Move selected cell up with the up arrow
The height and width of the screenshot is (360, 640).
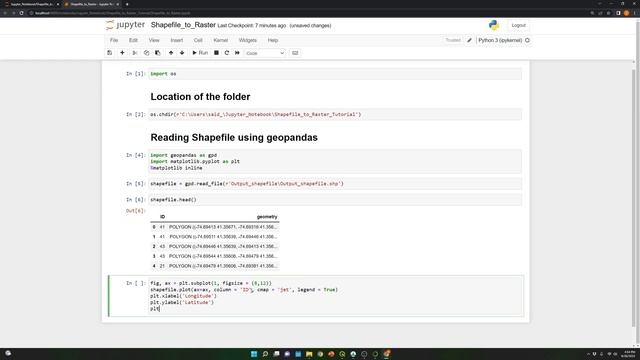pyautogui.click(x=171, y=53)
